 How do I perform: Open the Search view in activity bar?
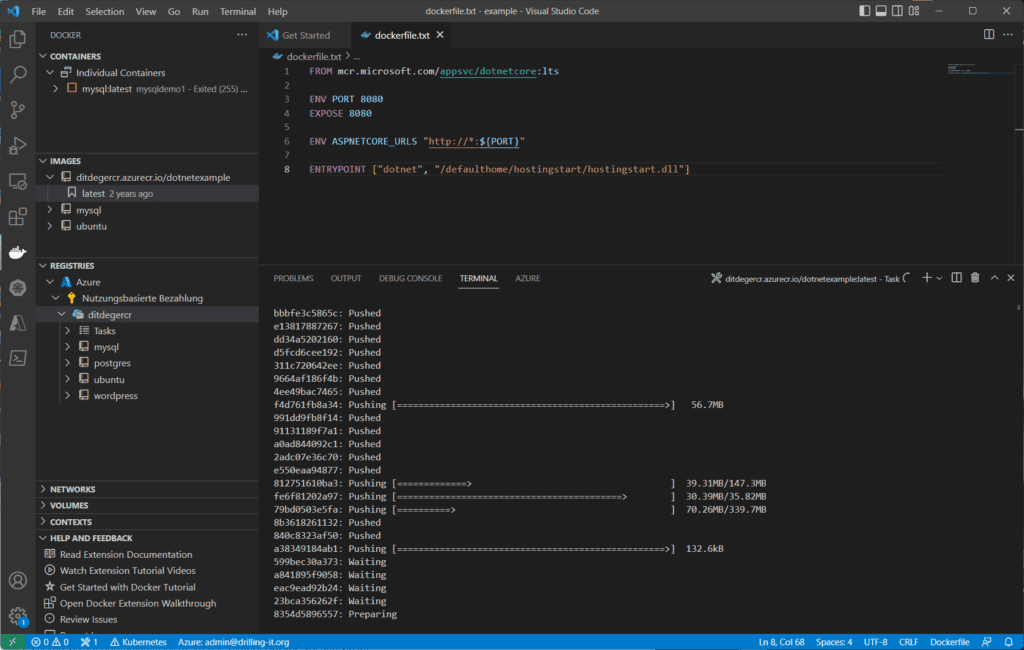pos(18,74)
